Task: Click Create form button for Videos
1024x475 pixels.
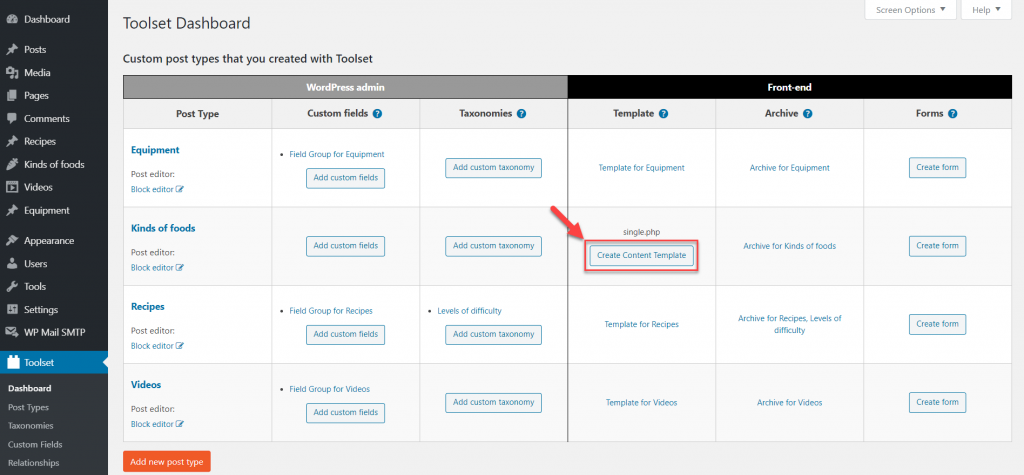Action: 937,402
